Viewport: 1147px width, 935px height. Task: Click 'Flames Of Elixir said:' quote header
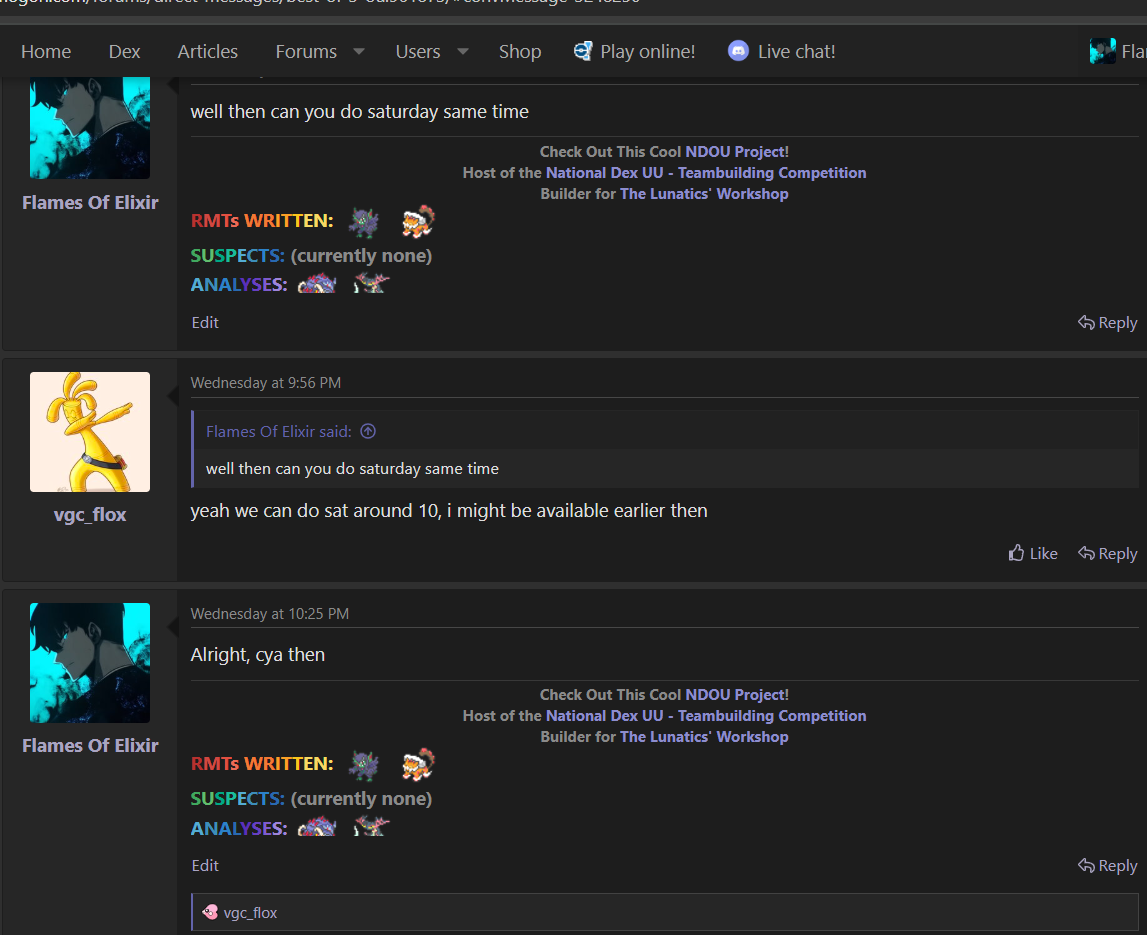pyautogui.click(x=279, y=431)
